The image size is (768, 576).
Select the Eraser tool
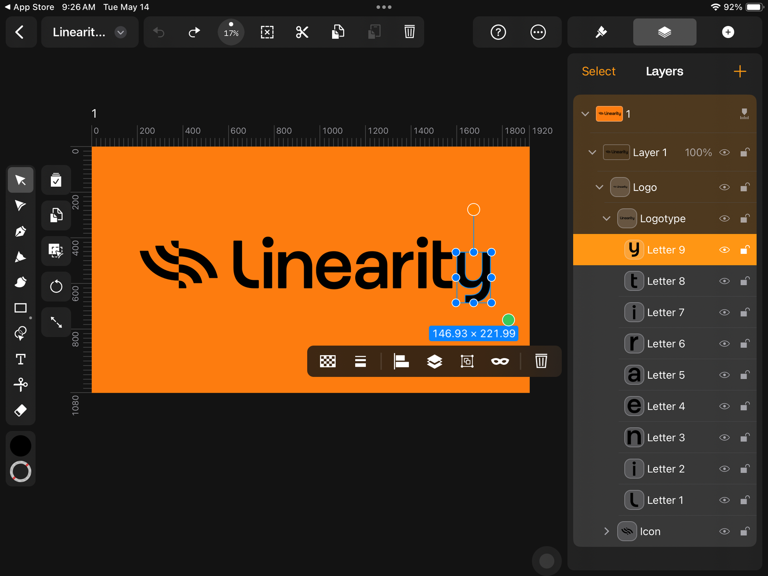coord(21,410)
